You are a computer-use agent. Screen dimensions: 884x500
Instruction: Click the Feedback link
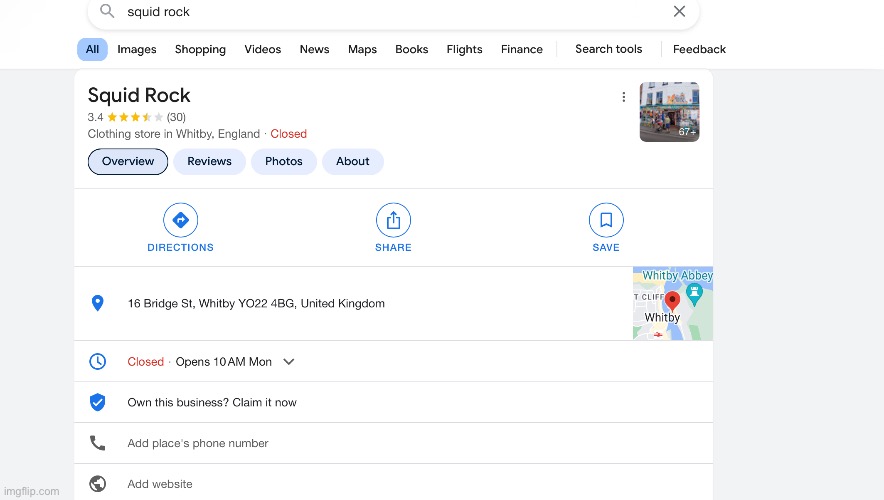pyautogui.click(x=699, y=49)
